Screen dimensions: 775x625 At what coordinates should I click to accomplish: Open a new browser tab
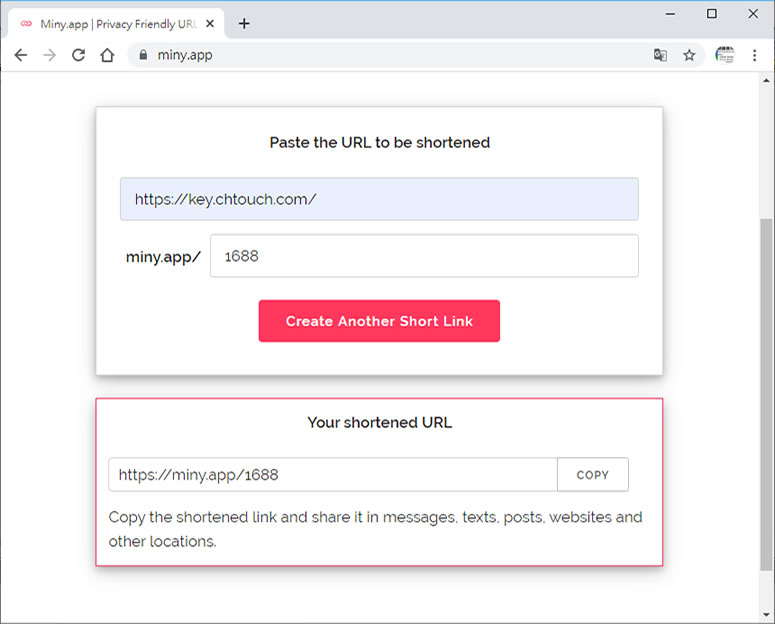pos(244,23)
